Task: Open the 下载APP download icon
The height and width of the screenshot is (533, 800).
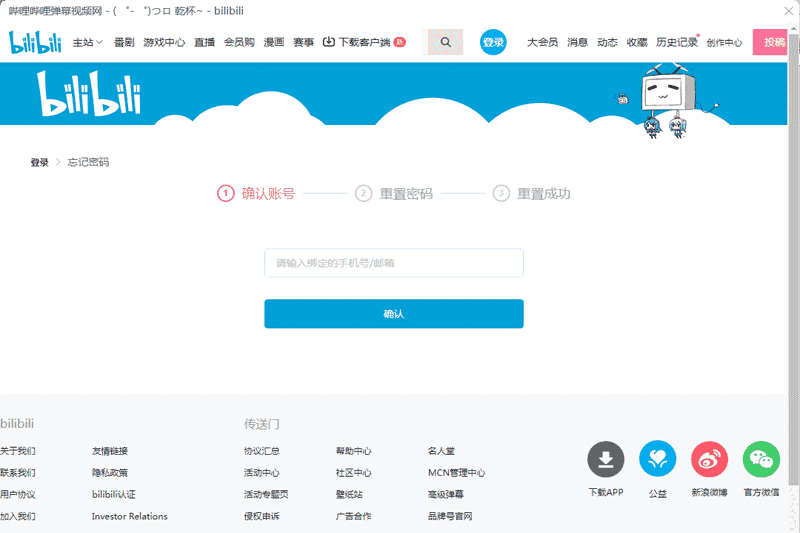Action: pyautogui.click(x=606, y=459)
